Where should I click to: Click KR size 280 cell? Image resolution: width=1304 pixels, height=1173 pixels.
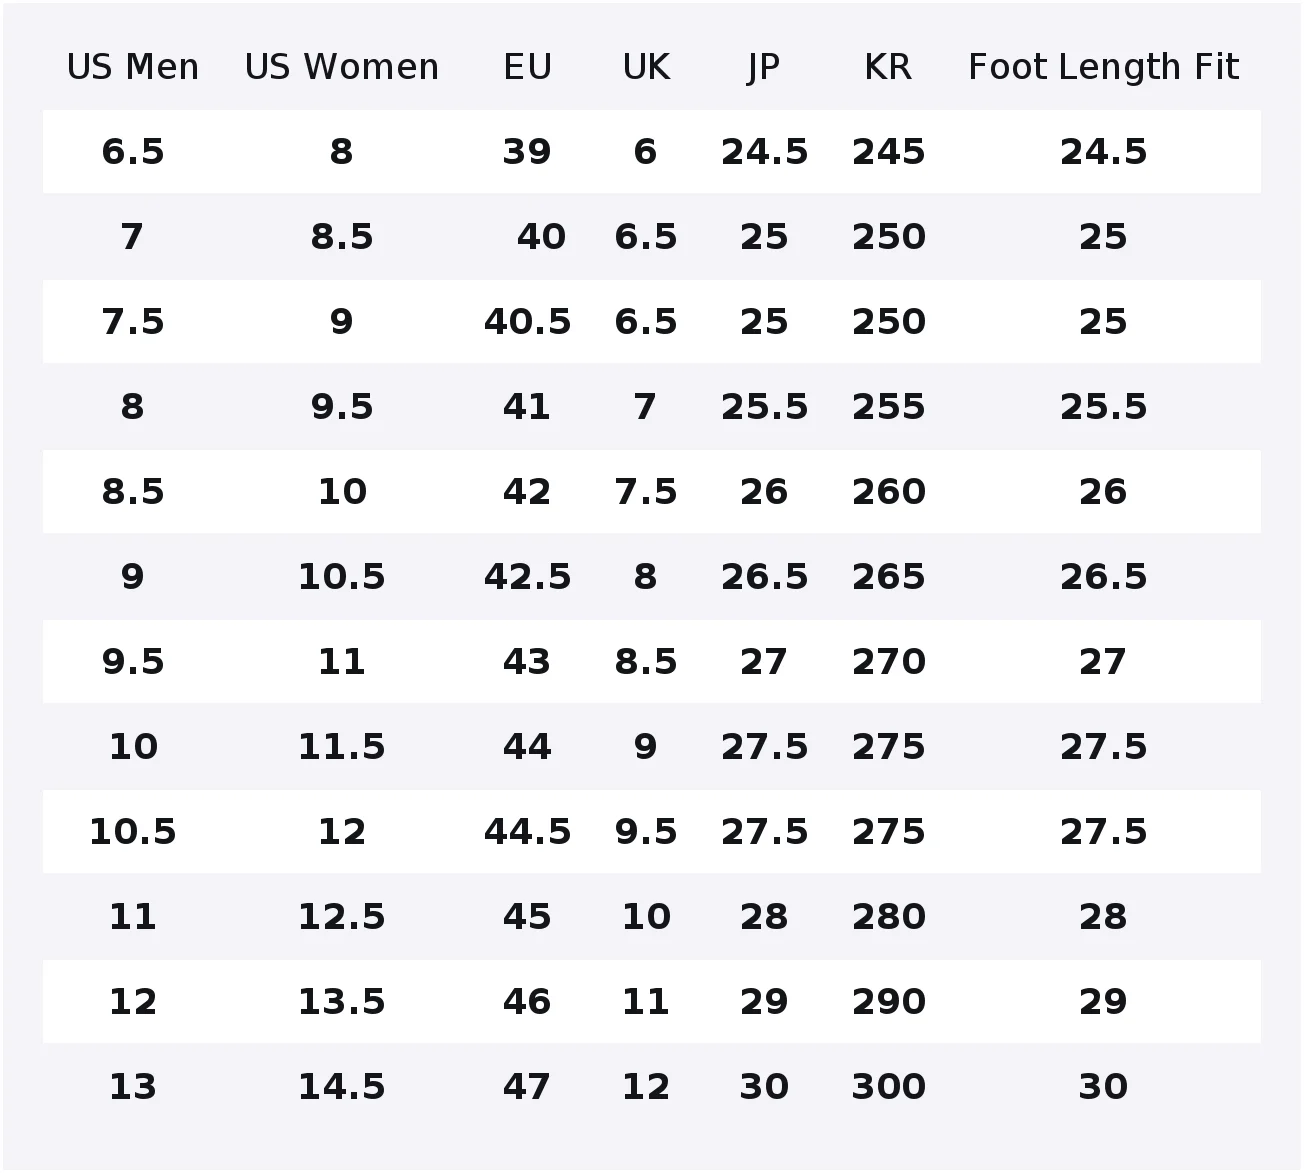(888, 917)
